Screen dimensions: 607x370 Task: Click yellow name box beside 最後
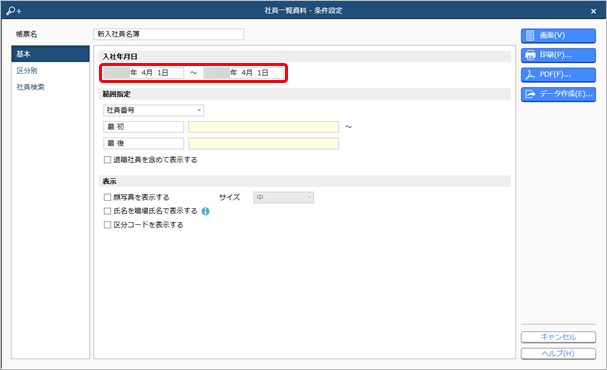tap(264, 144)
